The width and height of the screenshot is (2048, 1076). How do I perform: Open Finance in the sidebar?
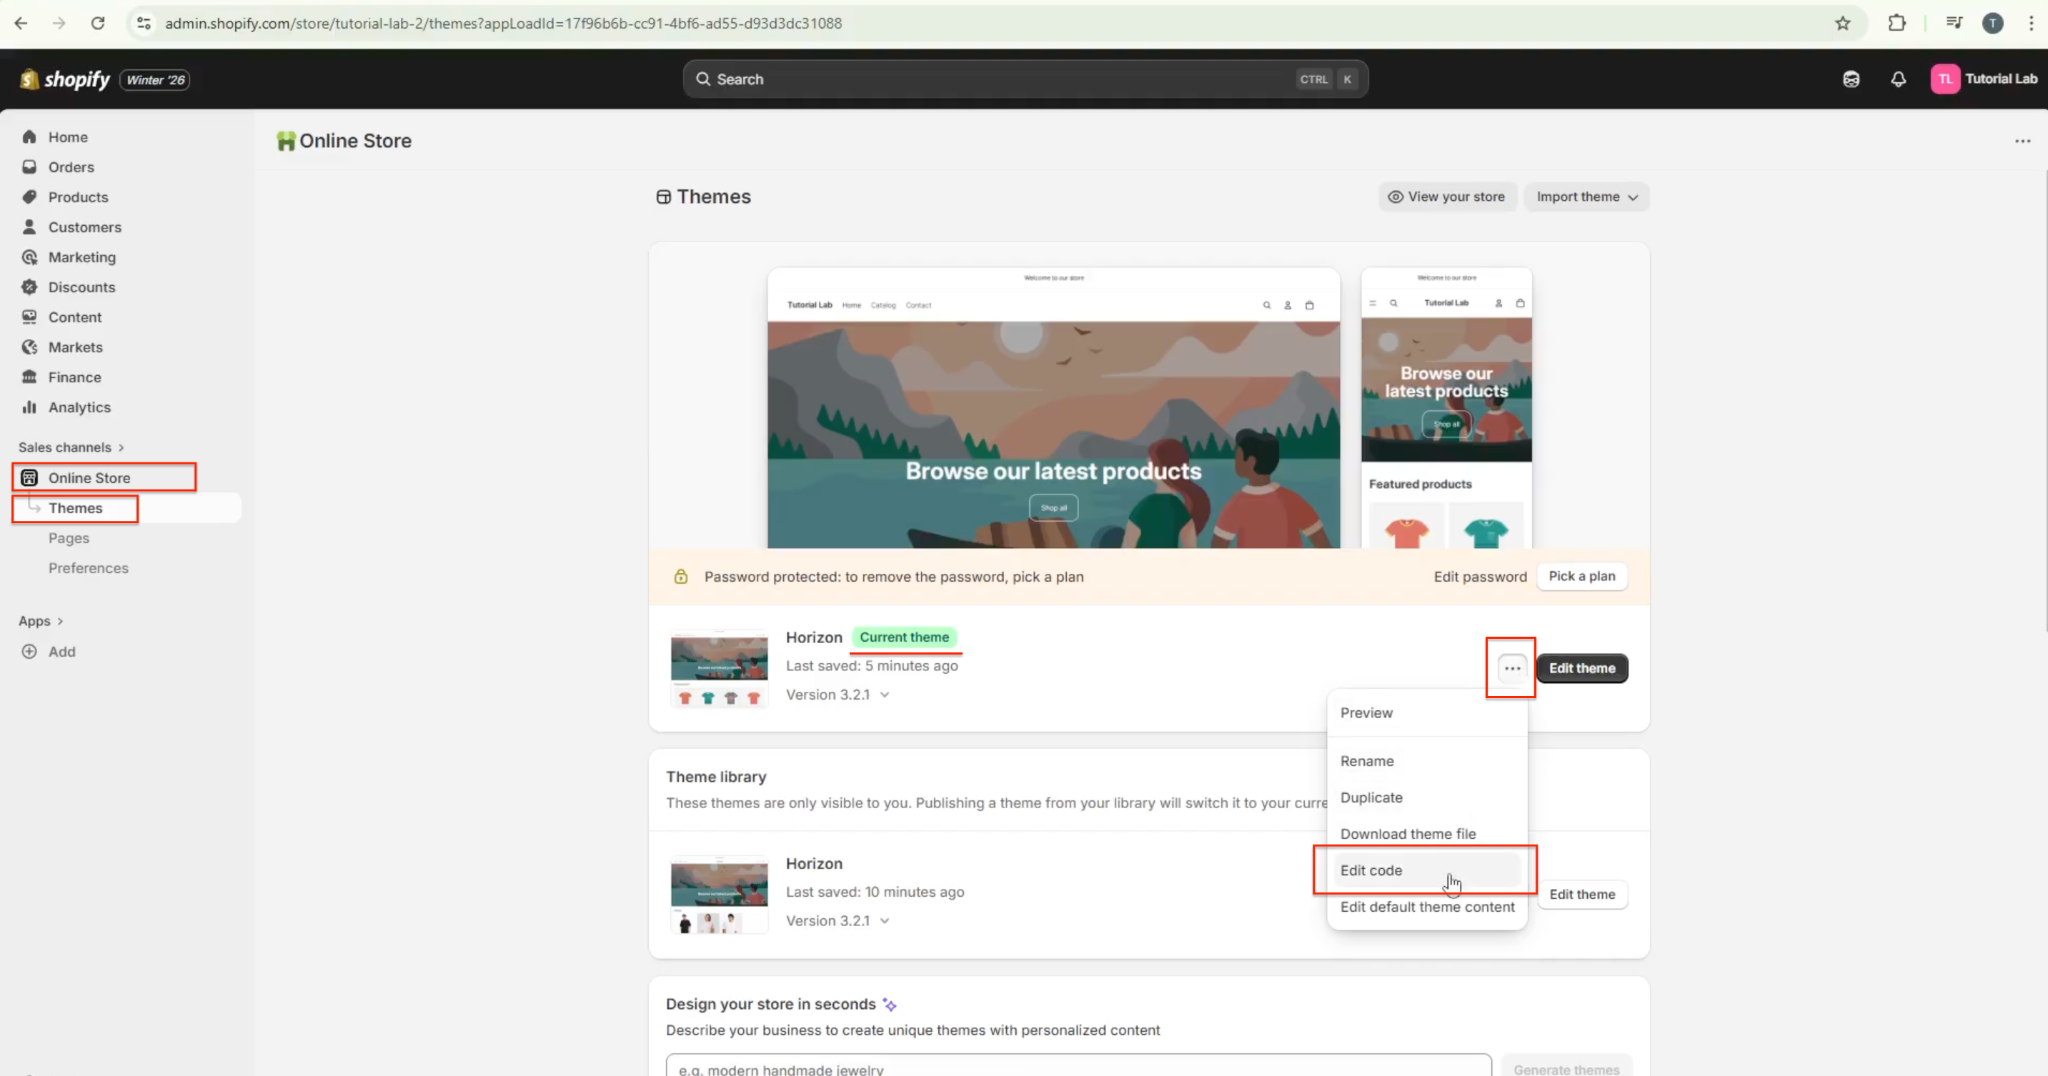[75, 377]
